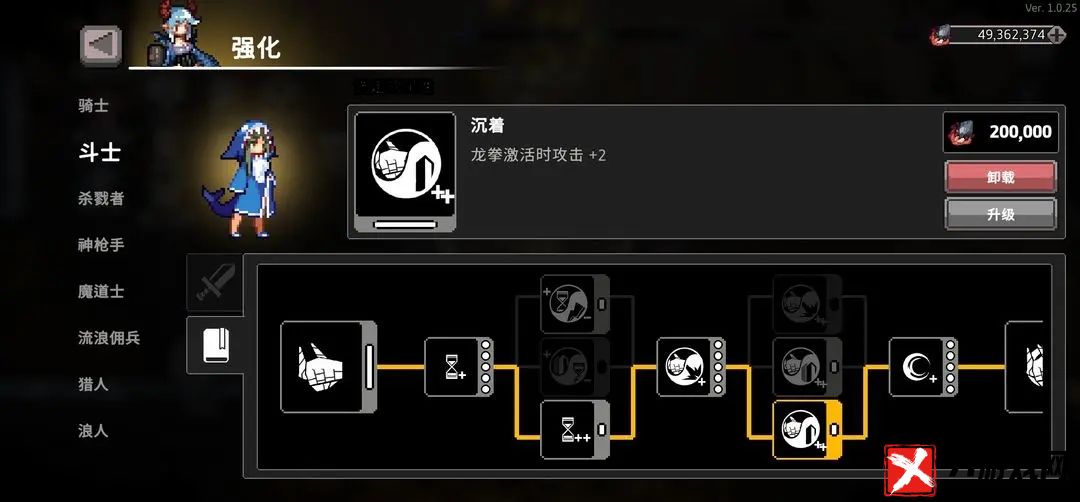The width and height of the screenshot is (1080, 502).
Task: Choose 杀戮者 class from the list
Action: [101, 198]
